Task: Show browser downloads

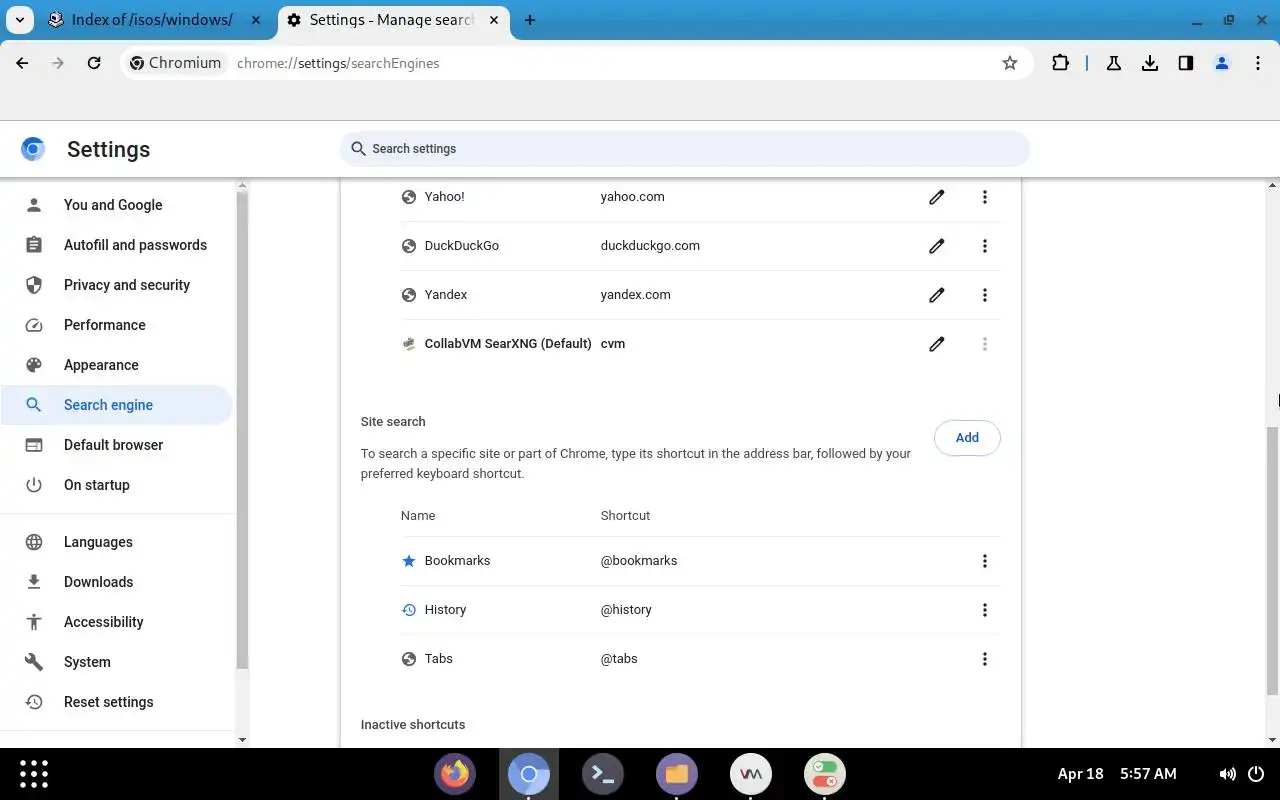Action: 1150,63
